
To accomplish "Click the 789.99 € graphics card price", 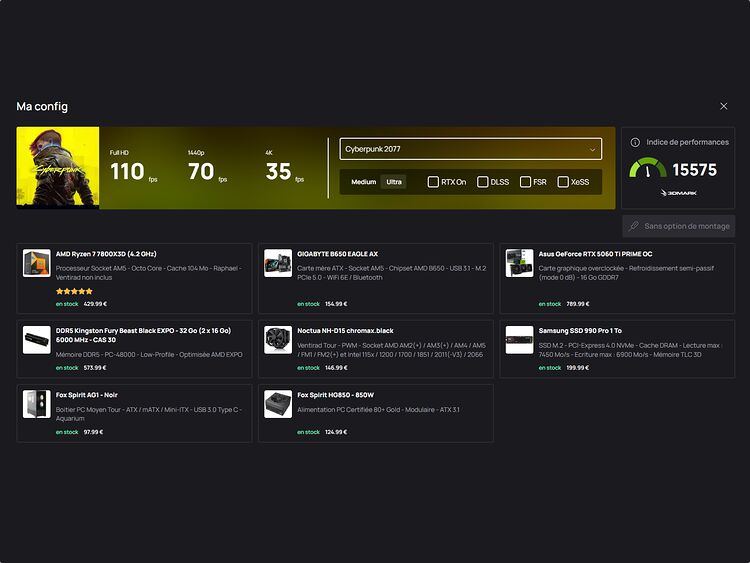I will click(x=578, y=304).
